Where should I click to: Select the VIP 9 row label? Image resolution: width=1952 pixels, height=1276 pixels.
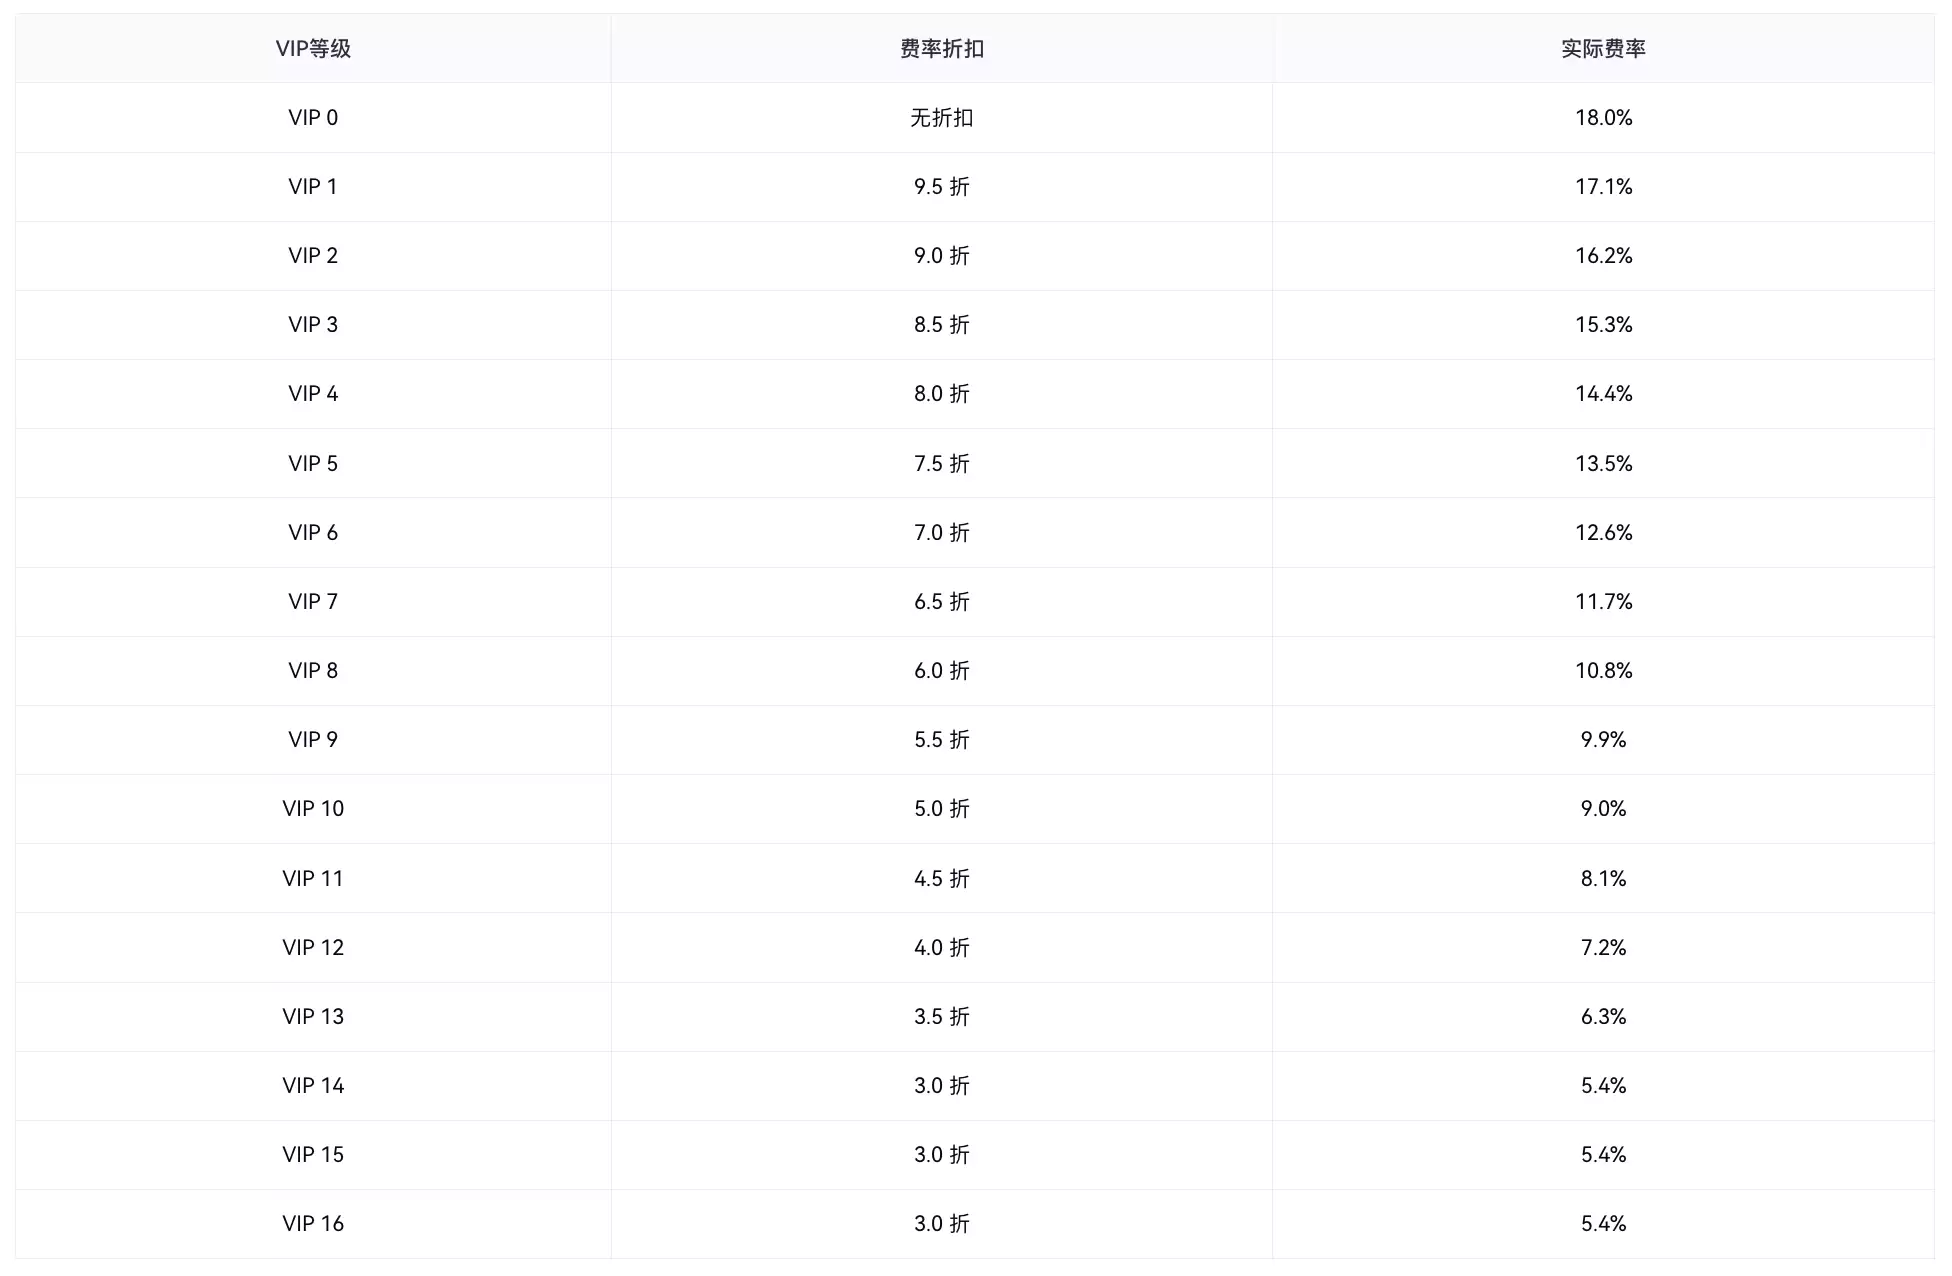point(313,740)
